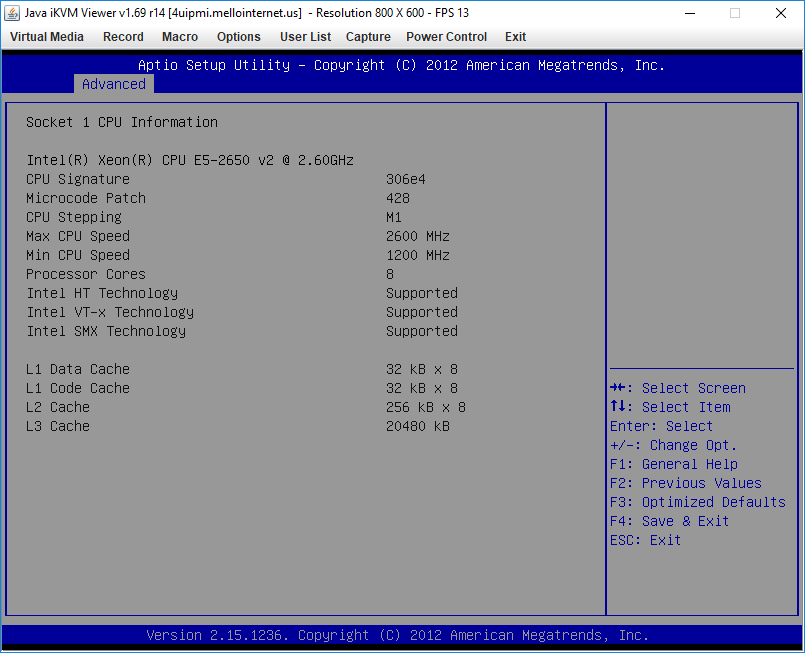The height and width of the screenshot is (653, 805).
Task: Click the CPU Stepping label
Action: pos(74,217)
